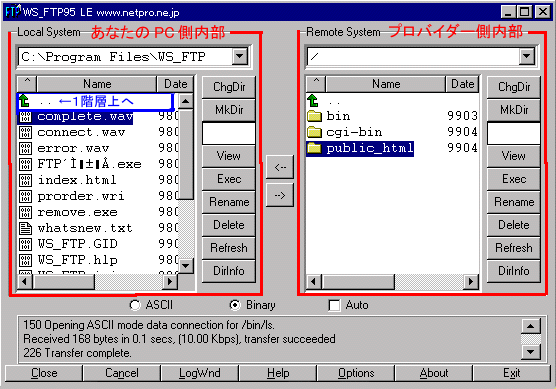Viewport: 556px width, 389px height.
Task: Click the green up-directory arrow in remote list
Action: point(313,100)
